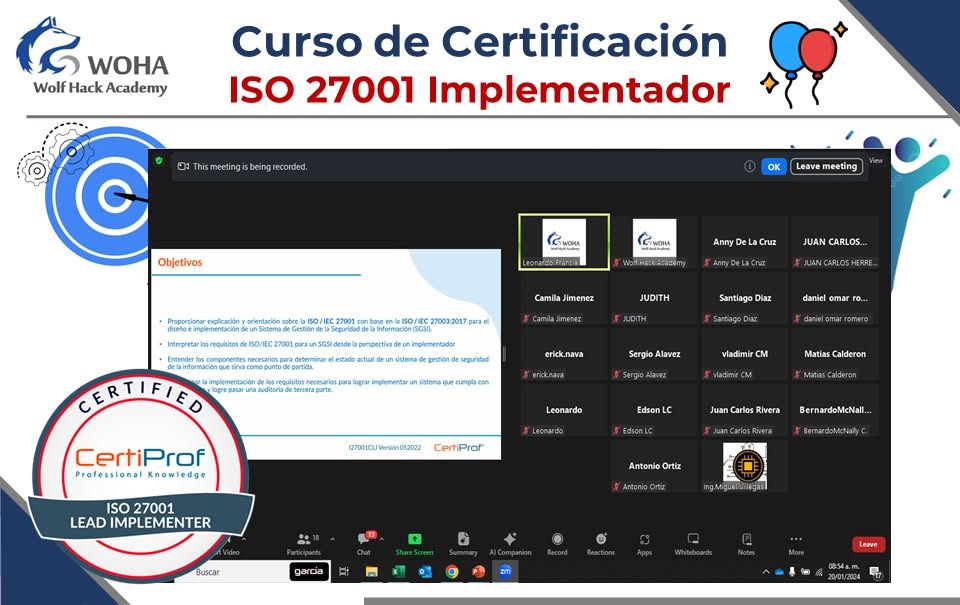Open the More options menu
Image resolution: width=960 pixels, height=605 pixels.
pos(796,544)
